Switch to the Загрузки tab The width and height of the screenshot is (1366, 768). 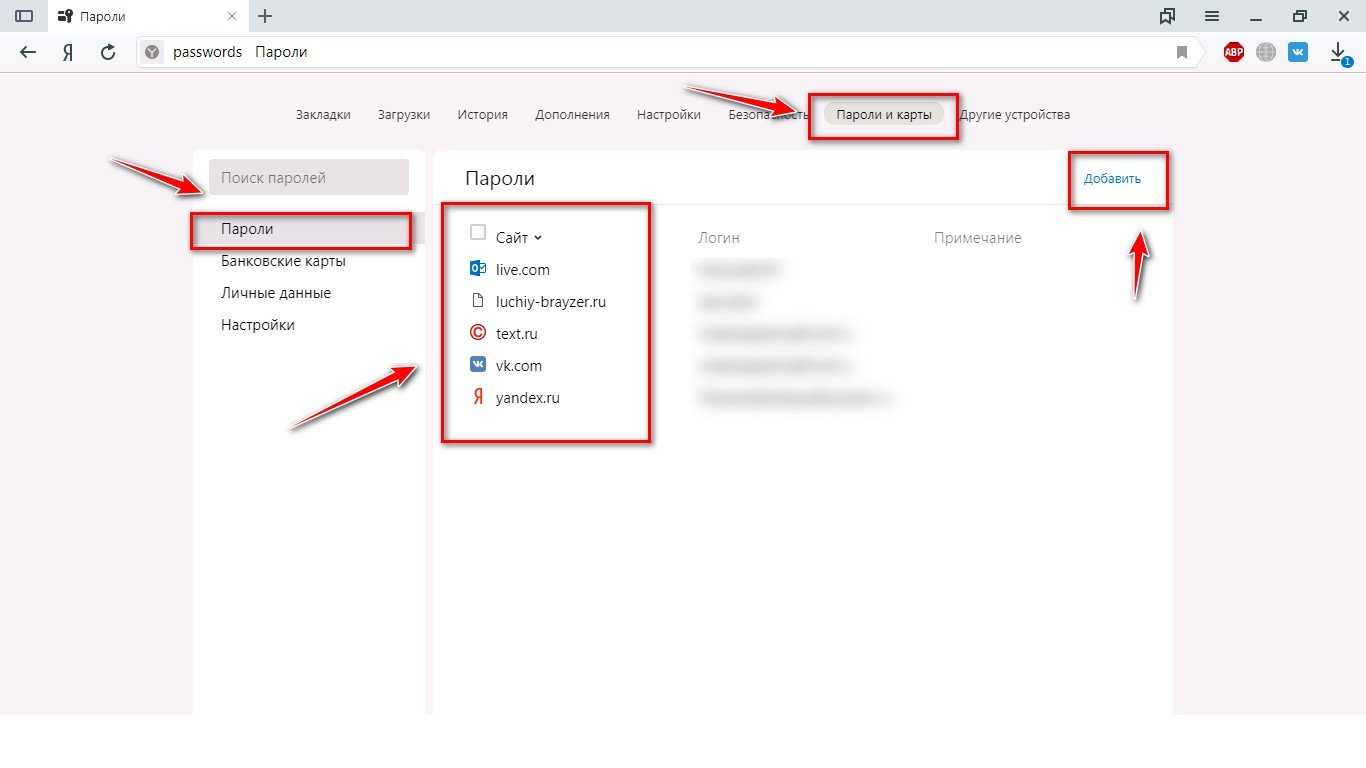[404, 114]
